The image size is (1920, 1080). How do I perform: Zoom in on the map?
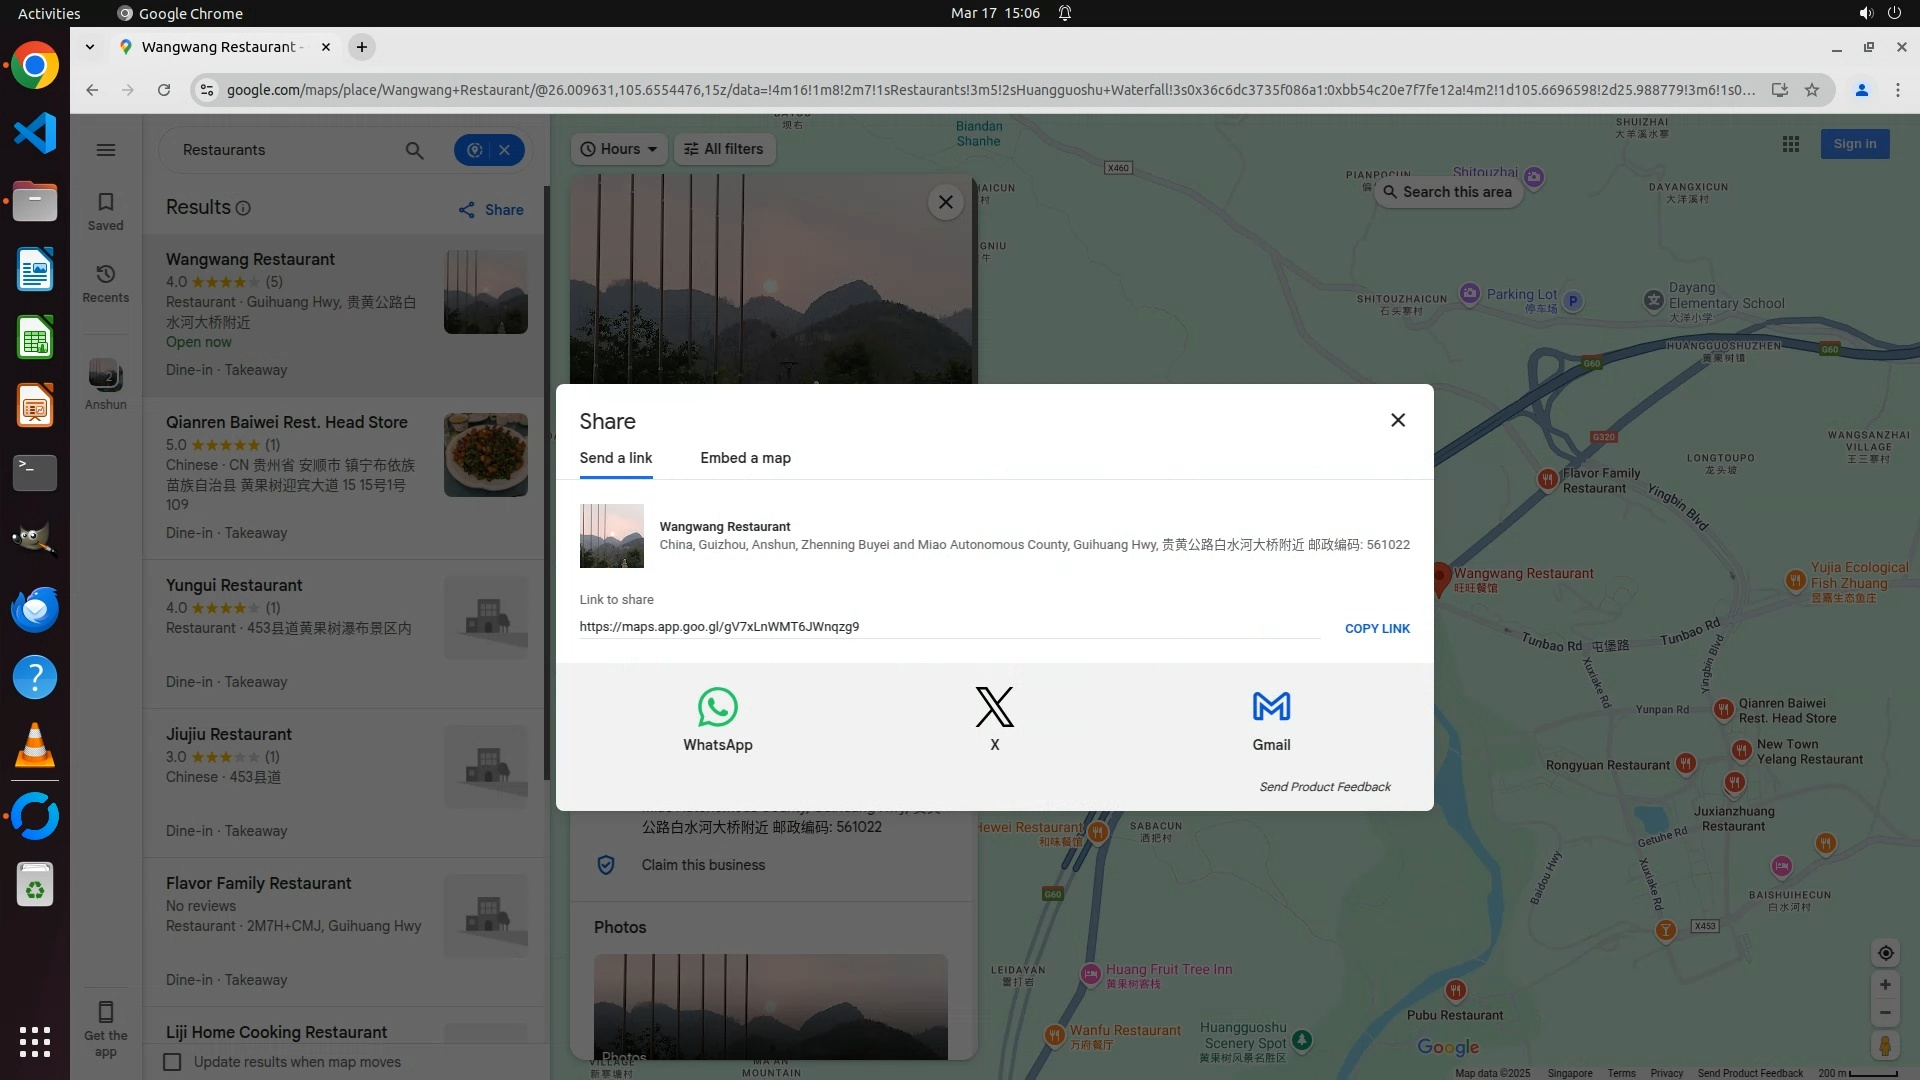click(1885, 985)
